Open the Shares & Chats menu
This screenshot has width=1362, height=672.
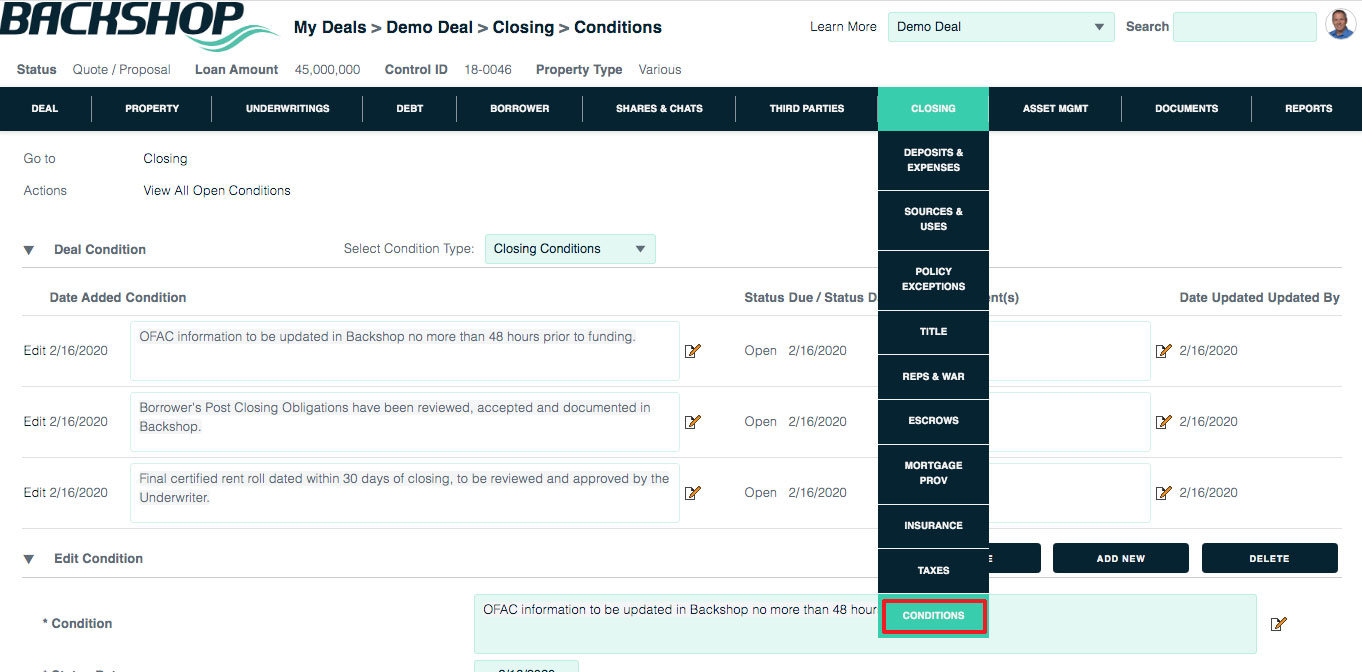pos(659,109)
